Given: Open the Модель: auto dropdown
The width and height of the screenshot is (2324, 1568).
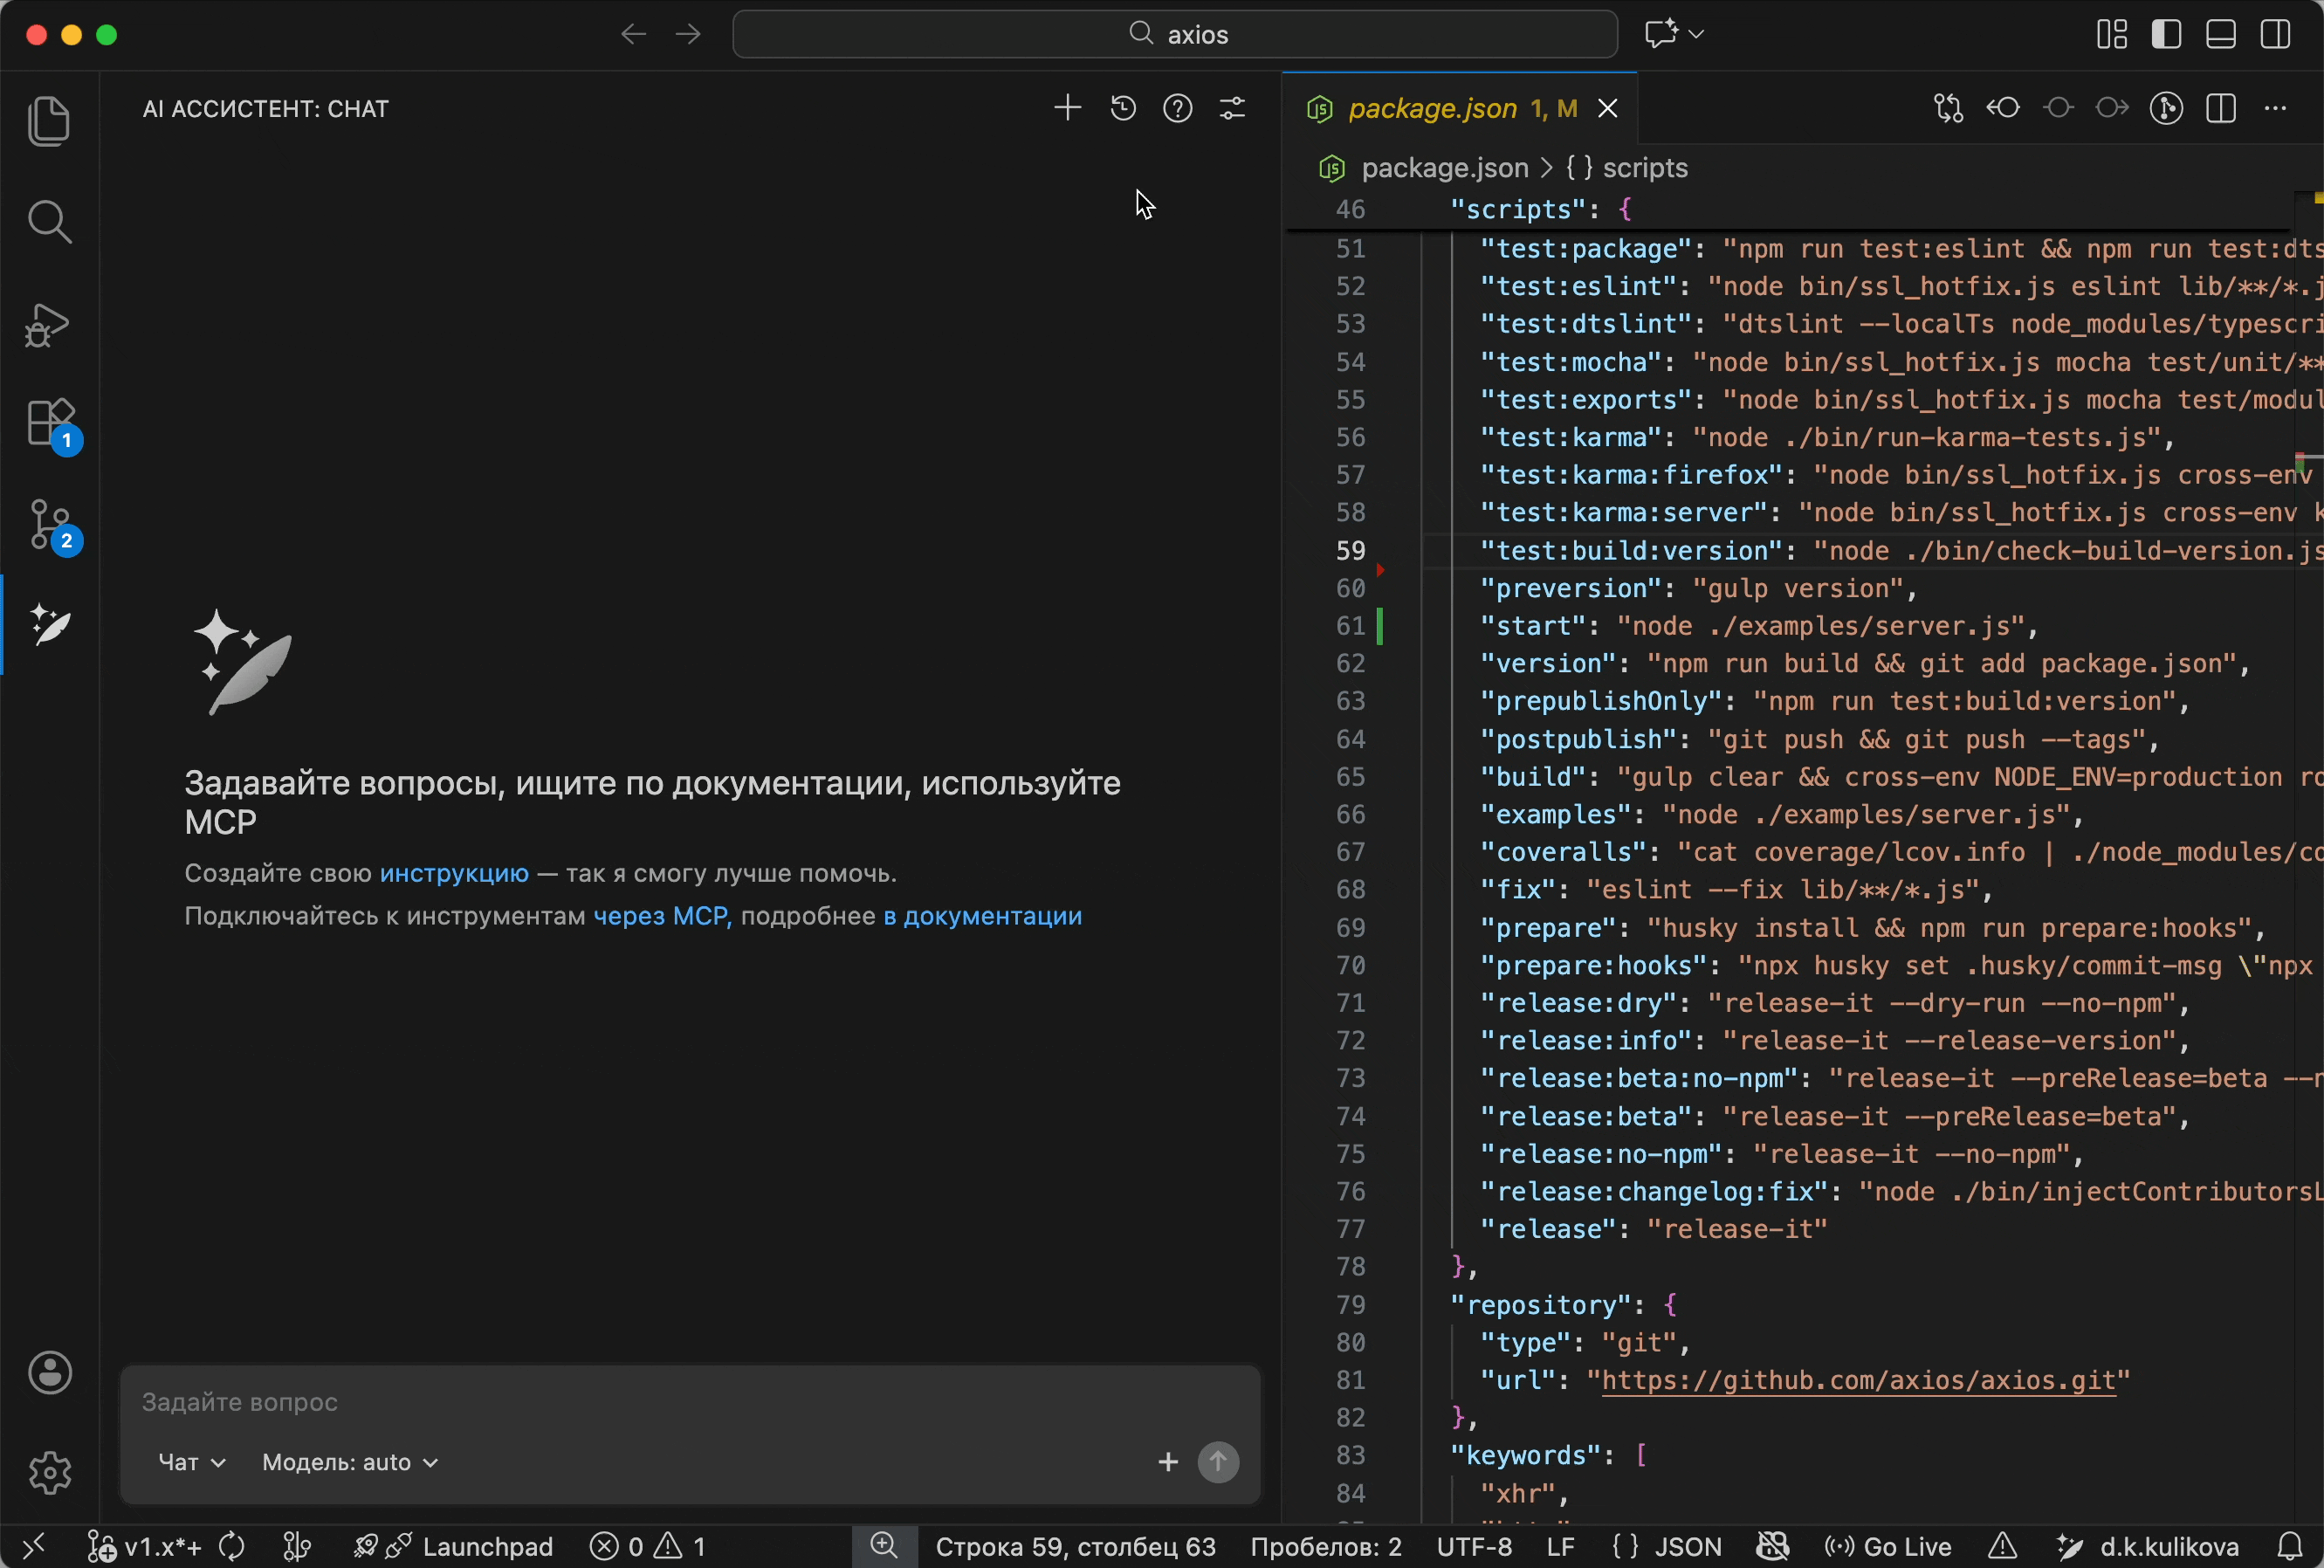Looking at the screenshot, I should point(350,1462).
